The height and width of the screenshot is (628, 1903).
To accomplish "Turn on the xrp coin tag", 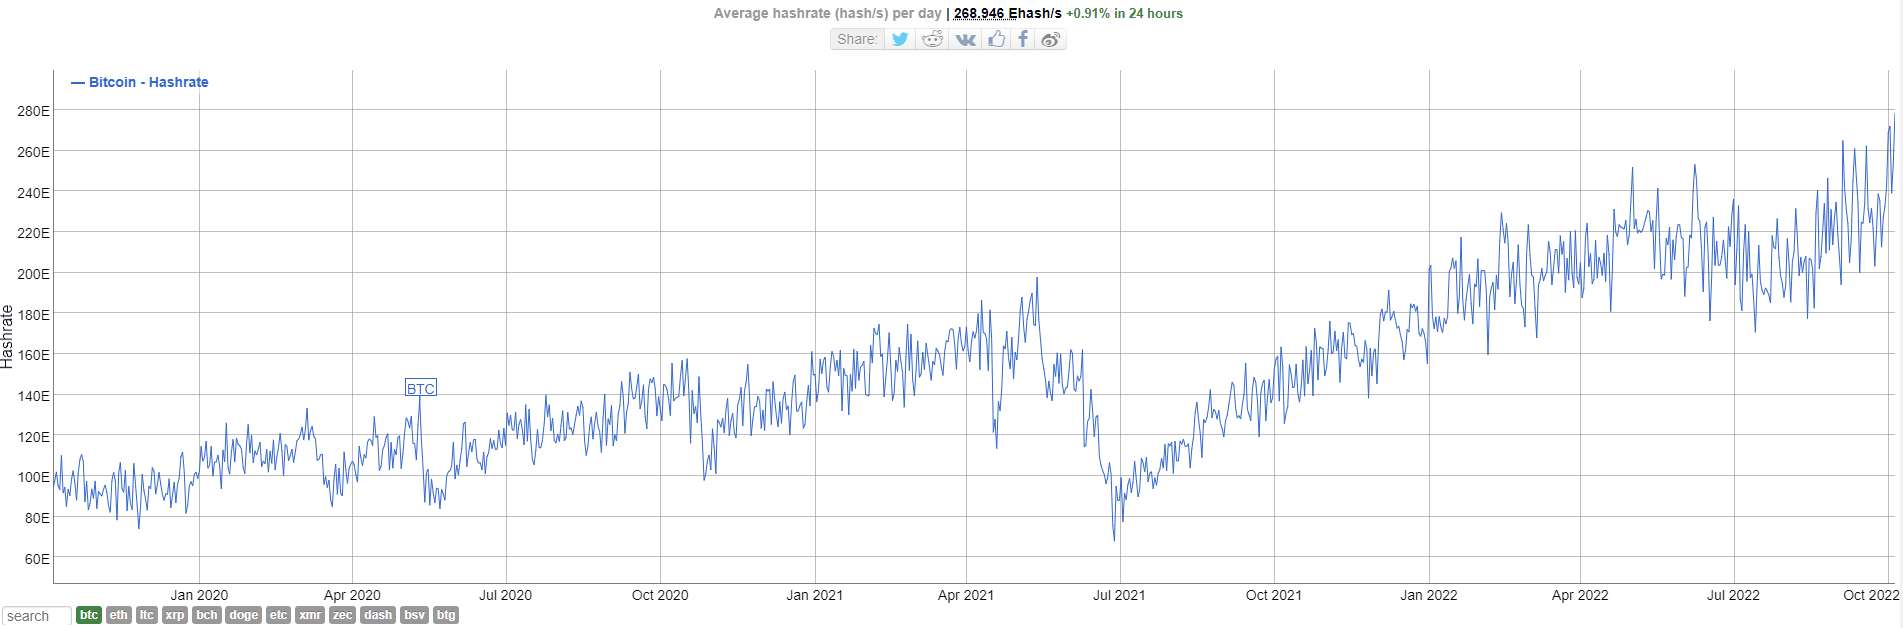I will 175,615.
